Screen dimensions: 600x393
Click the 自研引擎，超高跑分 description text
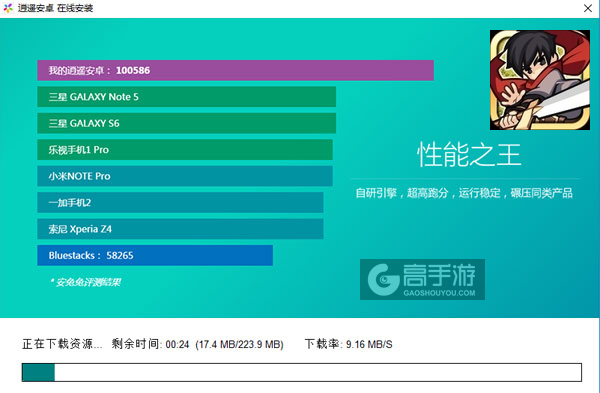click(464, 193)
